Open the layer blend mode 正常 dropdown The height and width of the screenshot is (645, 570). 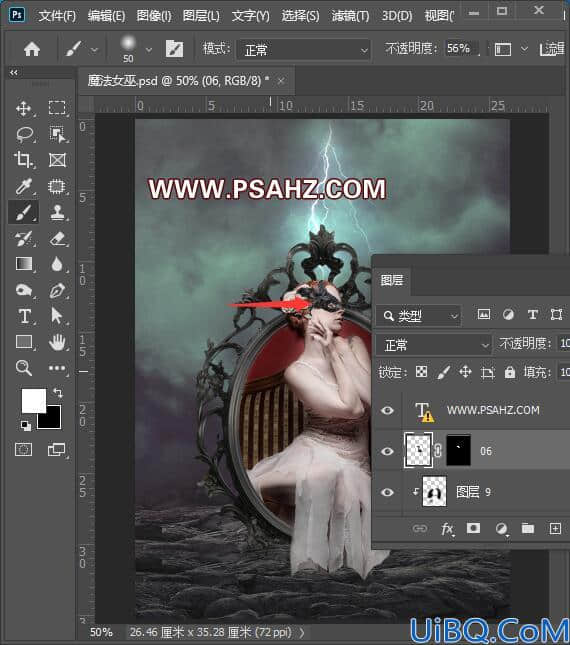point(433,345)
